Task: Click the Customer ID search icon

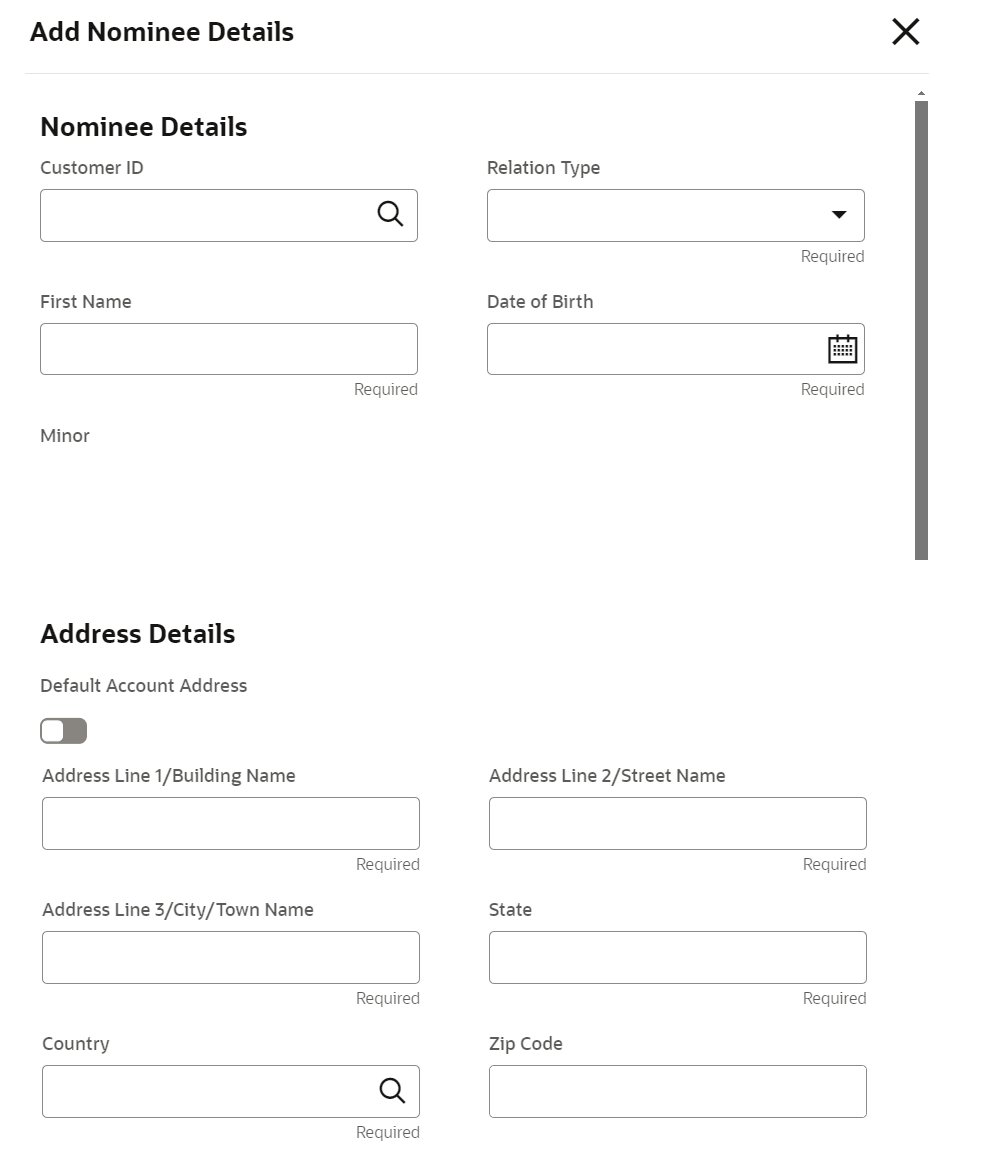Action: click(x=390, y=213)
